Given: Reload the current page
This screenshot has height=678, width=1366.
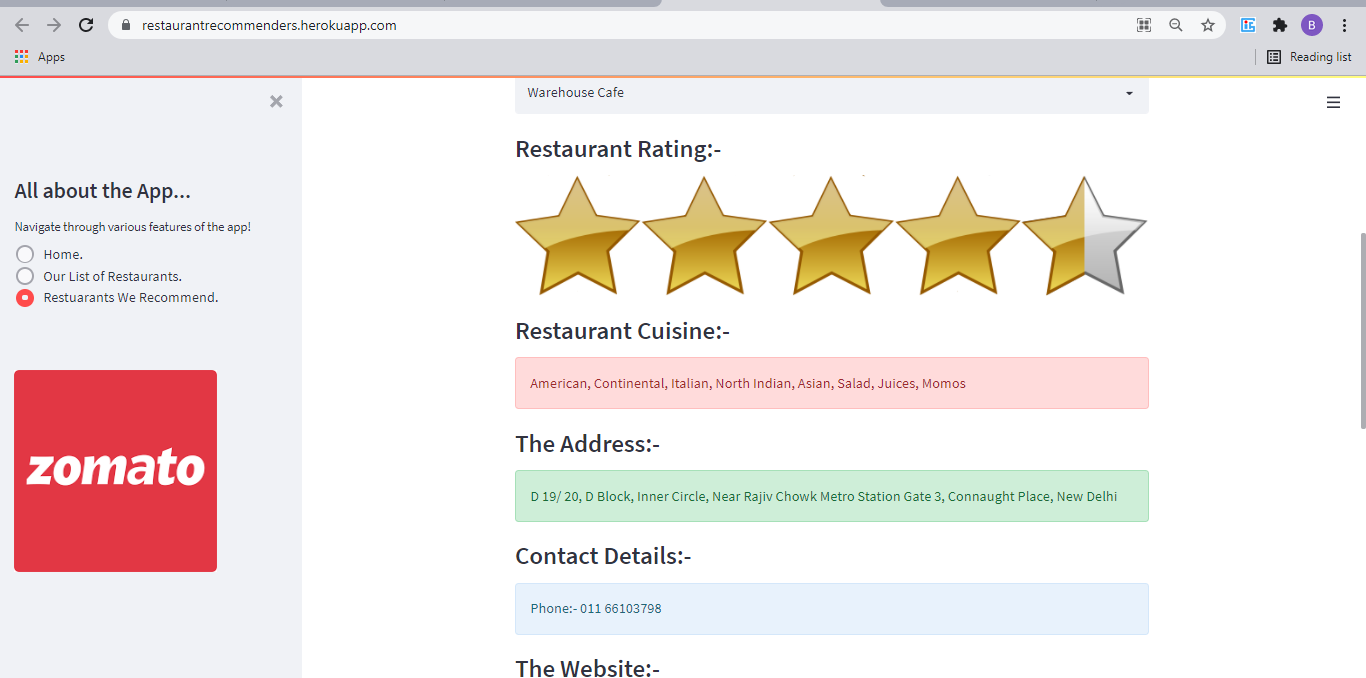Looking at the screenshot, I should pos(86,25).
